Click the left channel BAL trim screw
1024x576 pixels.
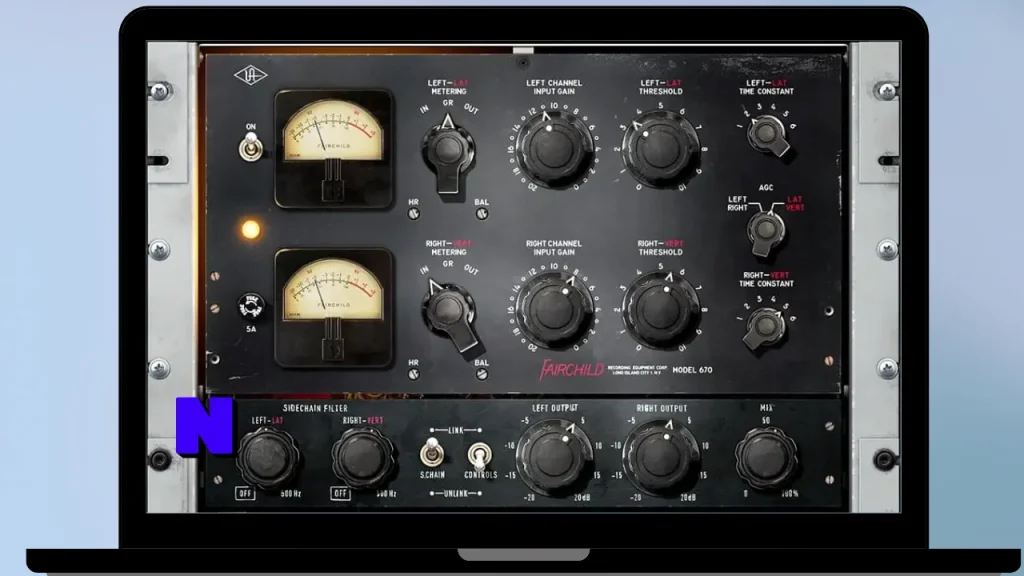pyautogui.click(x=482, y=214)
